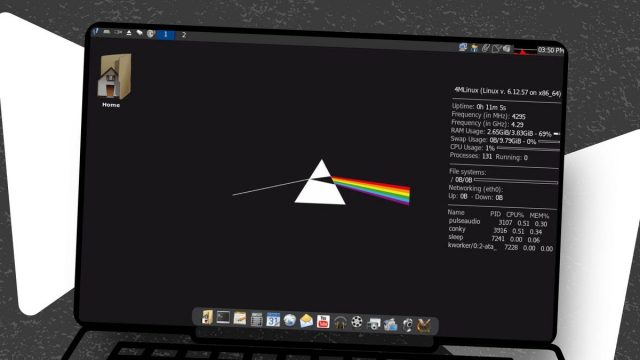Open the screenshot camera dock icon
This screenshot has height=360, width=640.
[373, 324]
